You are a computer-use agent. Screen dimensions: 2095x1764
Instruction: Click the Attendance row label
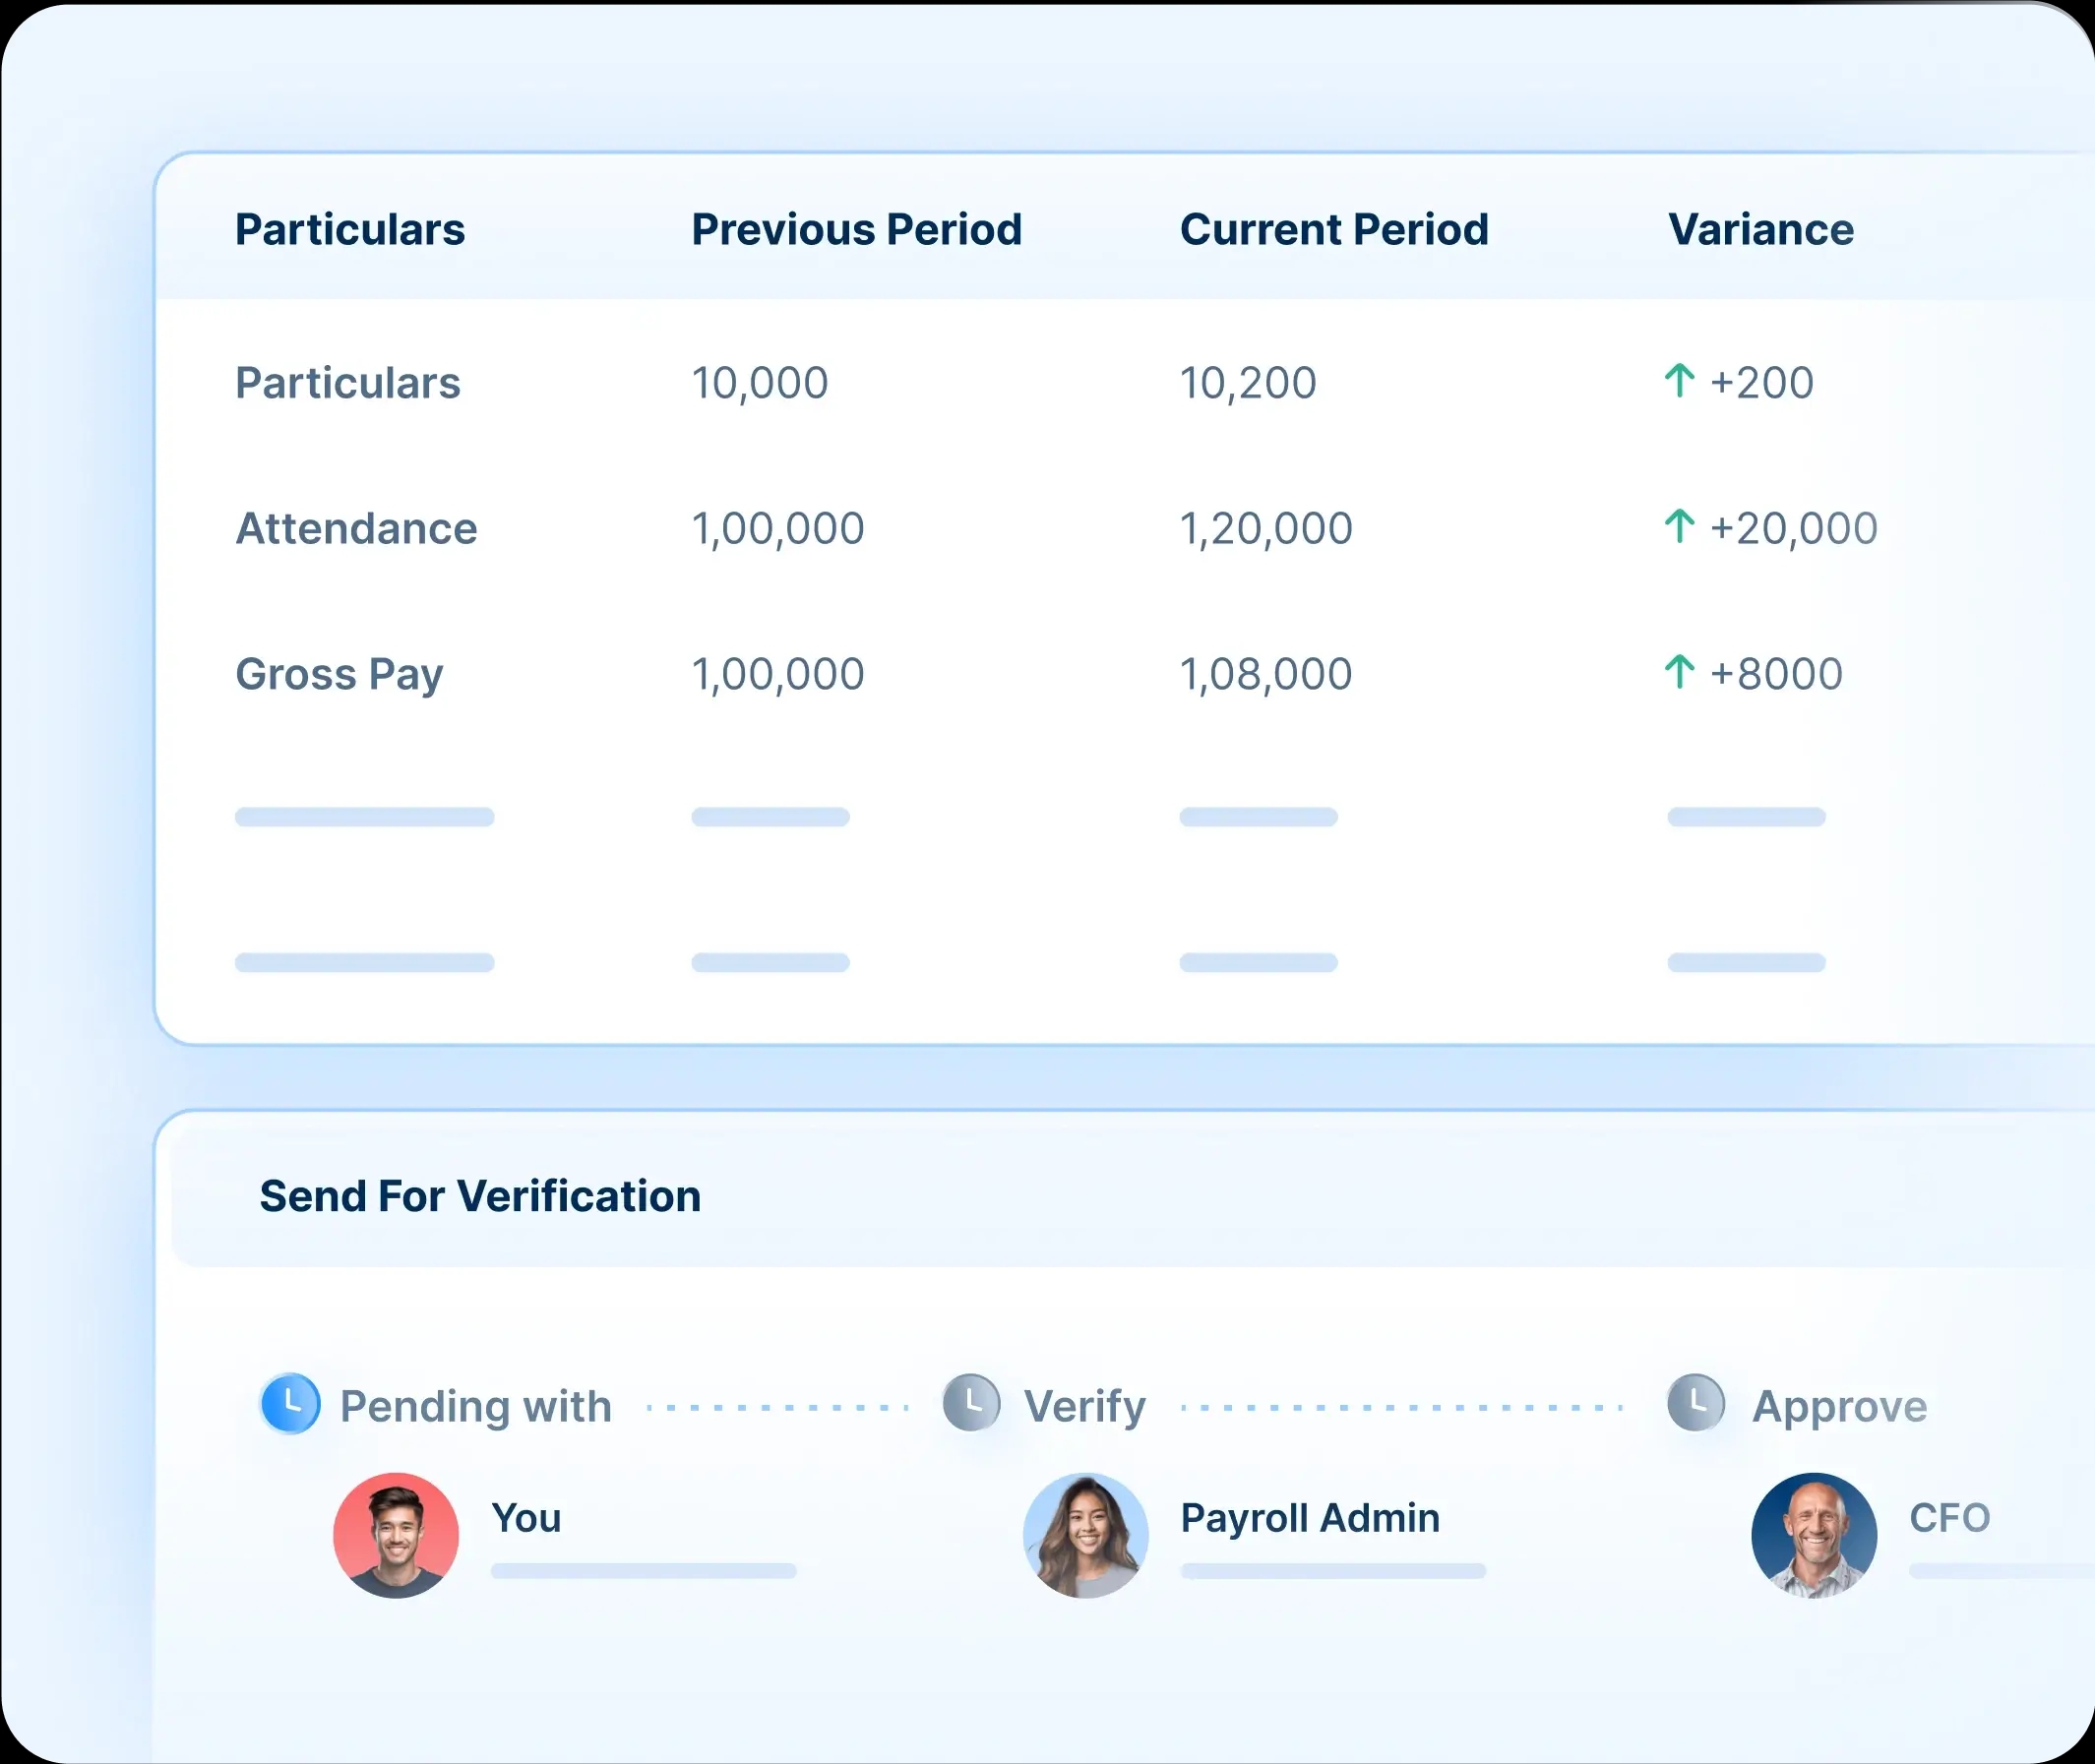pyautogui.click(x=356, y=527)
